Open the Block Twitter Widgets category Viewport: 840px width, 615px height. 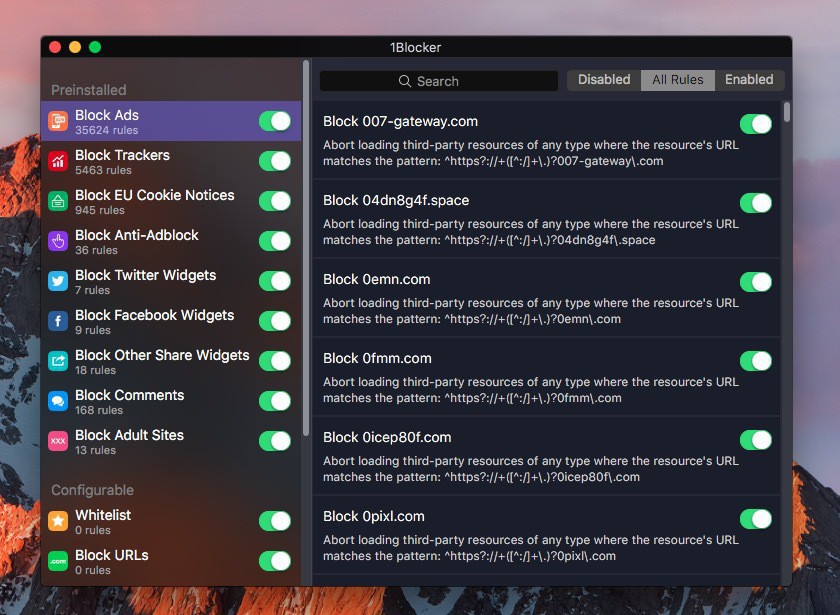171,281
